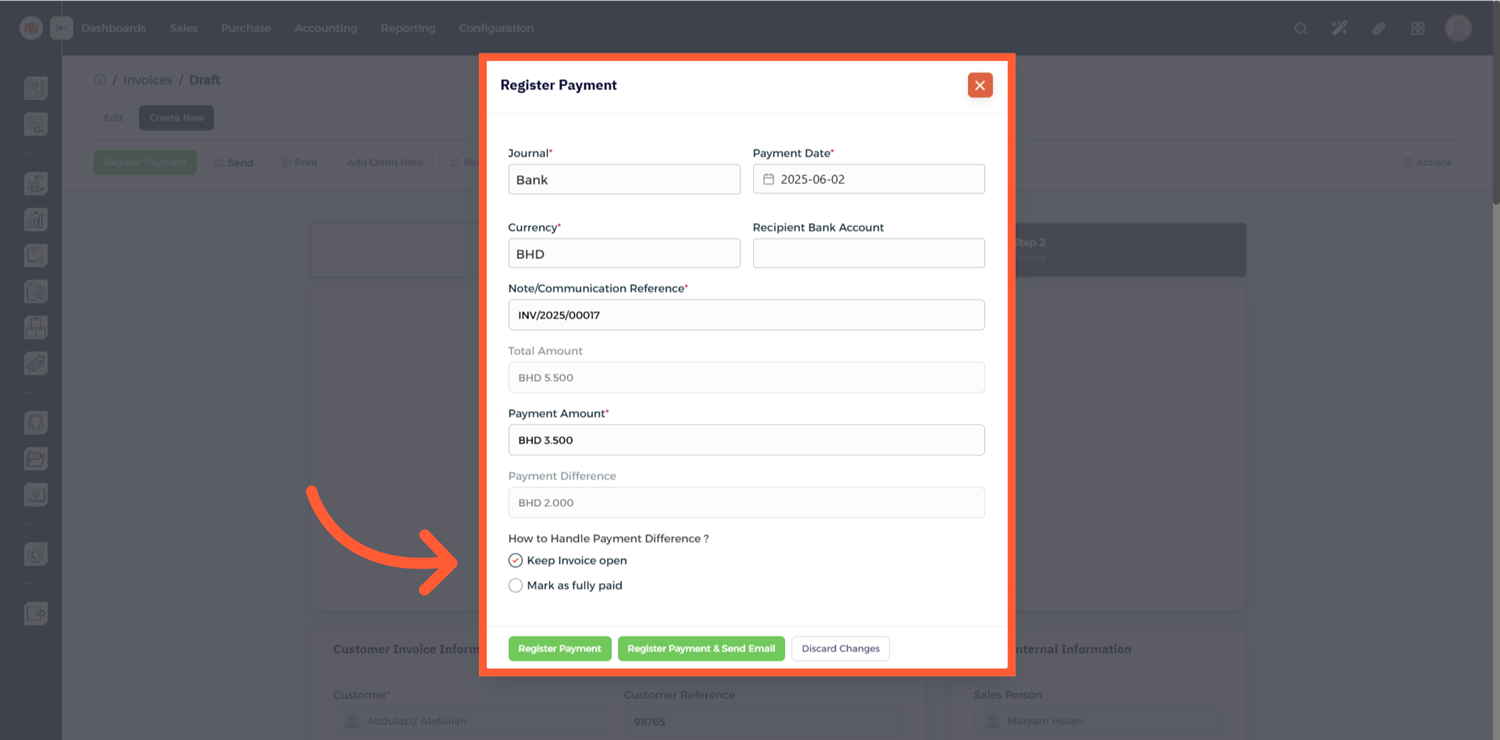Open the search icon in top bar
1500x740 pixels.
tap(1300, 28)
